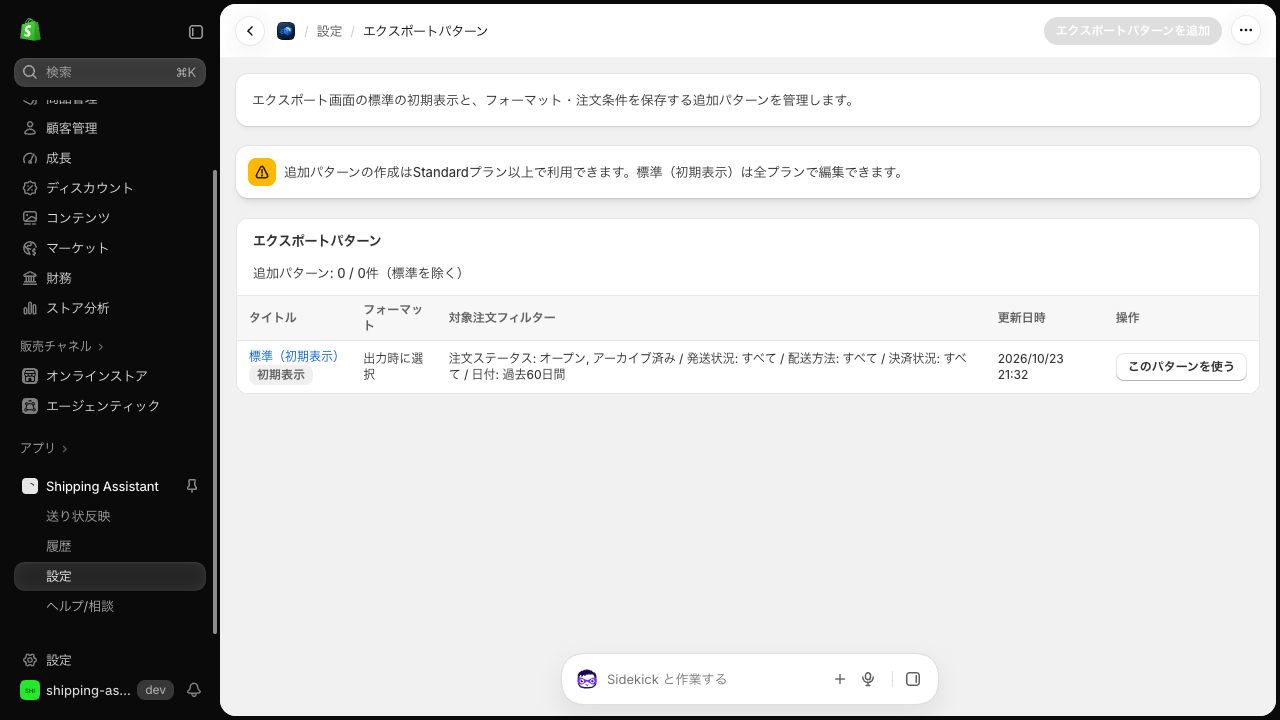1280x720 pixels.
Task: Click the yellow warning triangle icon
Action: pyautogui.click(x=262, y=172)
